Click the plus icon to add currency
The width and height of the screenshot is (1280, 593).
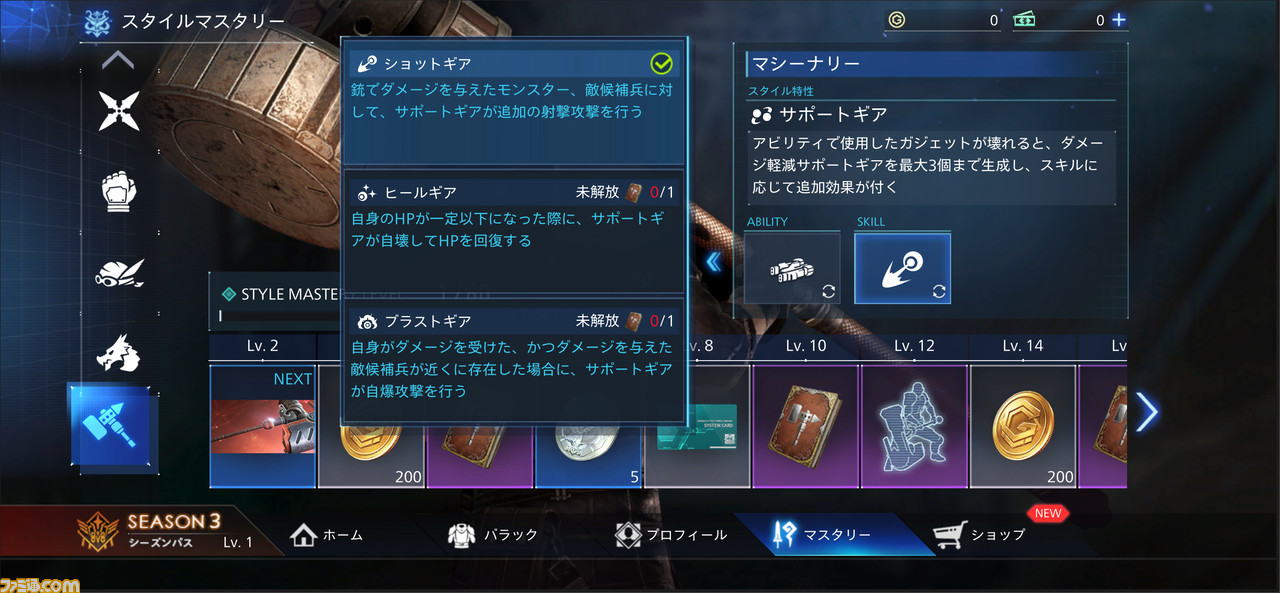[1119, 20]
